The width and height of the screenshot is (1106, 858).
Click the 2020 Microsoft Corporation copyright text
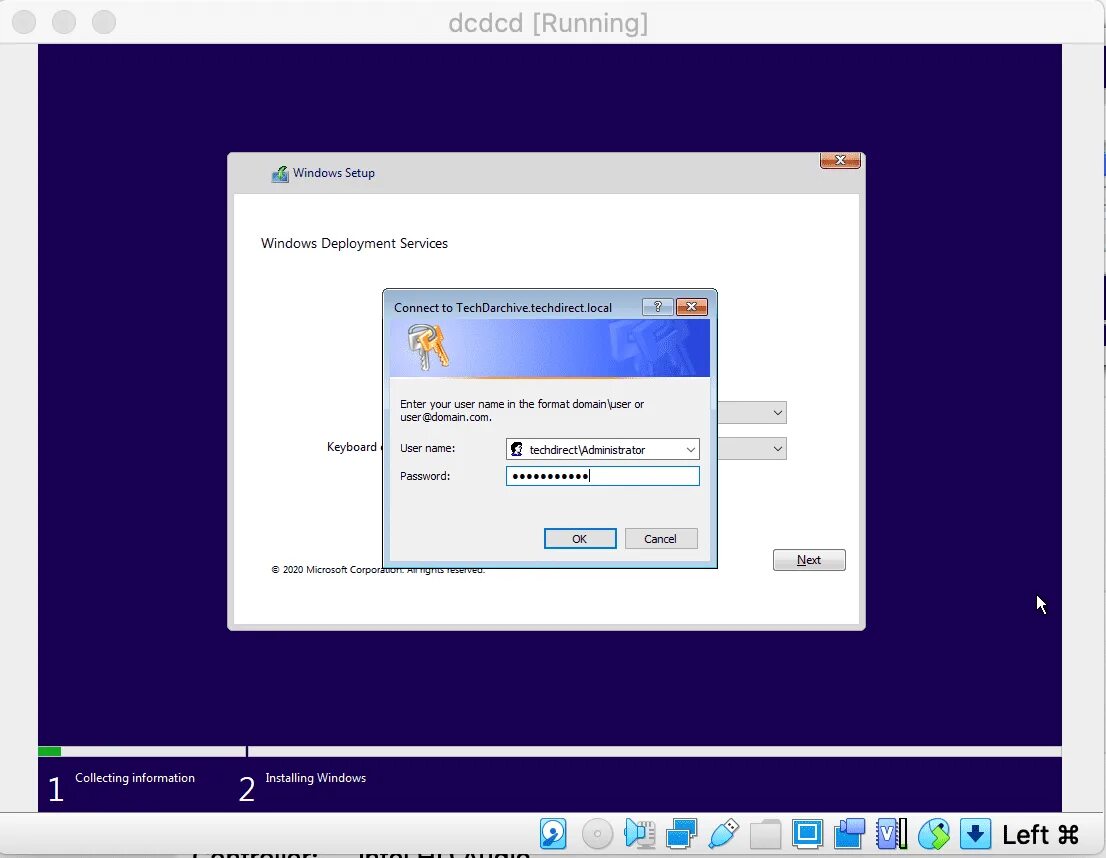378,569
